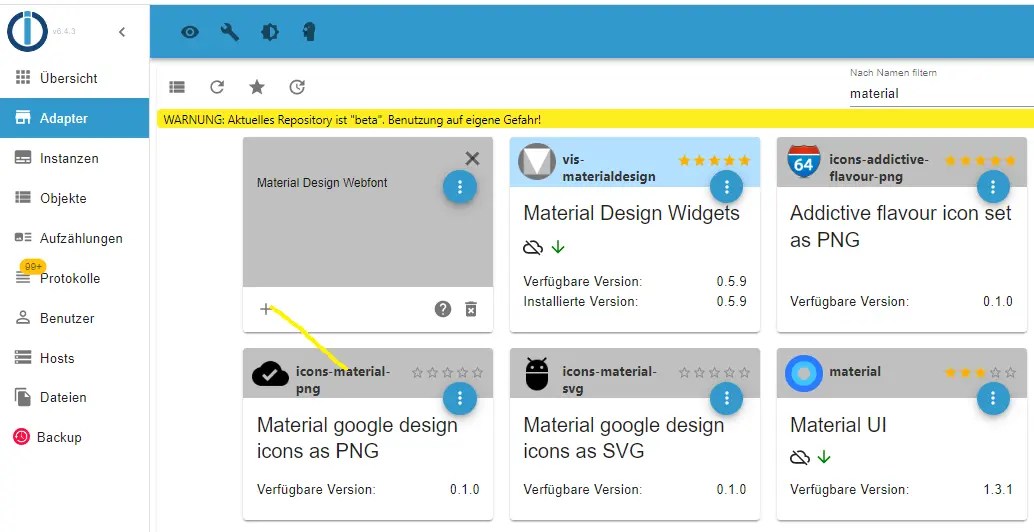Open Protokolle in sidebar
1034x532 pixels.
coord(75,278)
